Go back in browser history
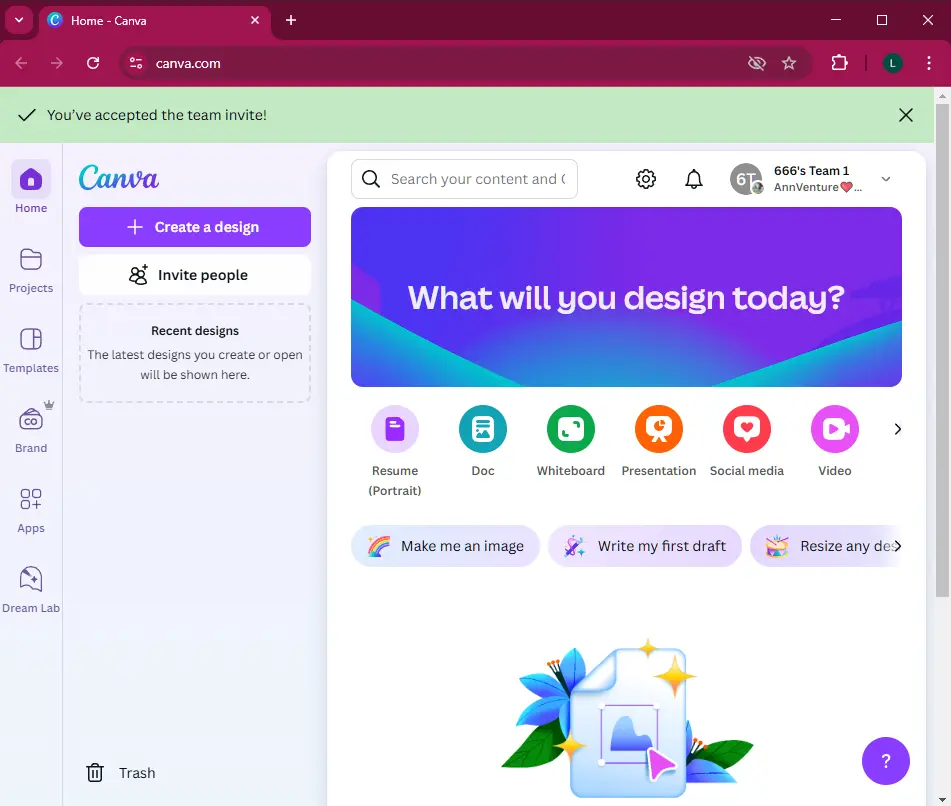Image resolution: width=951 pixels, height=806 pixels. tap(21, 63)
